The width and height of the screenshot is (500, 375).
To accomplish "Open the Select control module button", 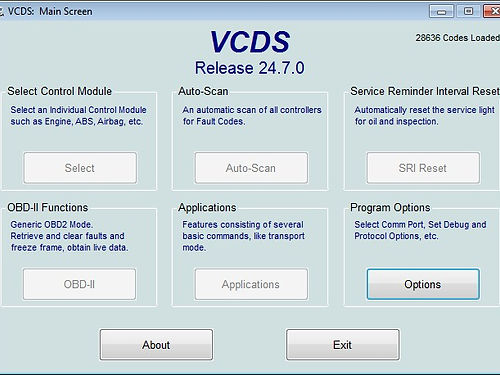I will (80, 168).
